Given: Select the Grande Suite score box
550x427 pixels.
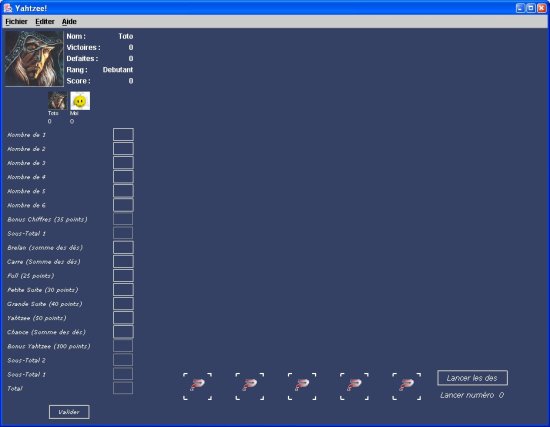Looking at the screenshot, I should 123,304.
